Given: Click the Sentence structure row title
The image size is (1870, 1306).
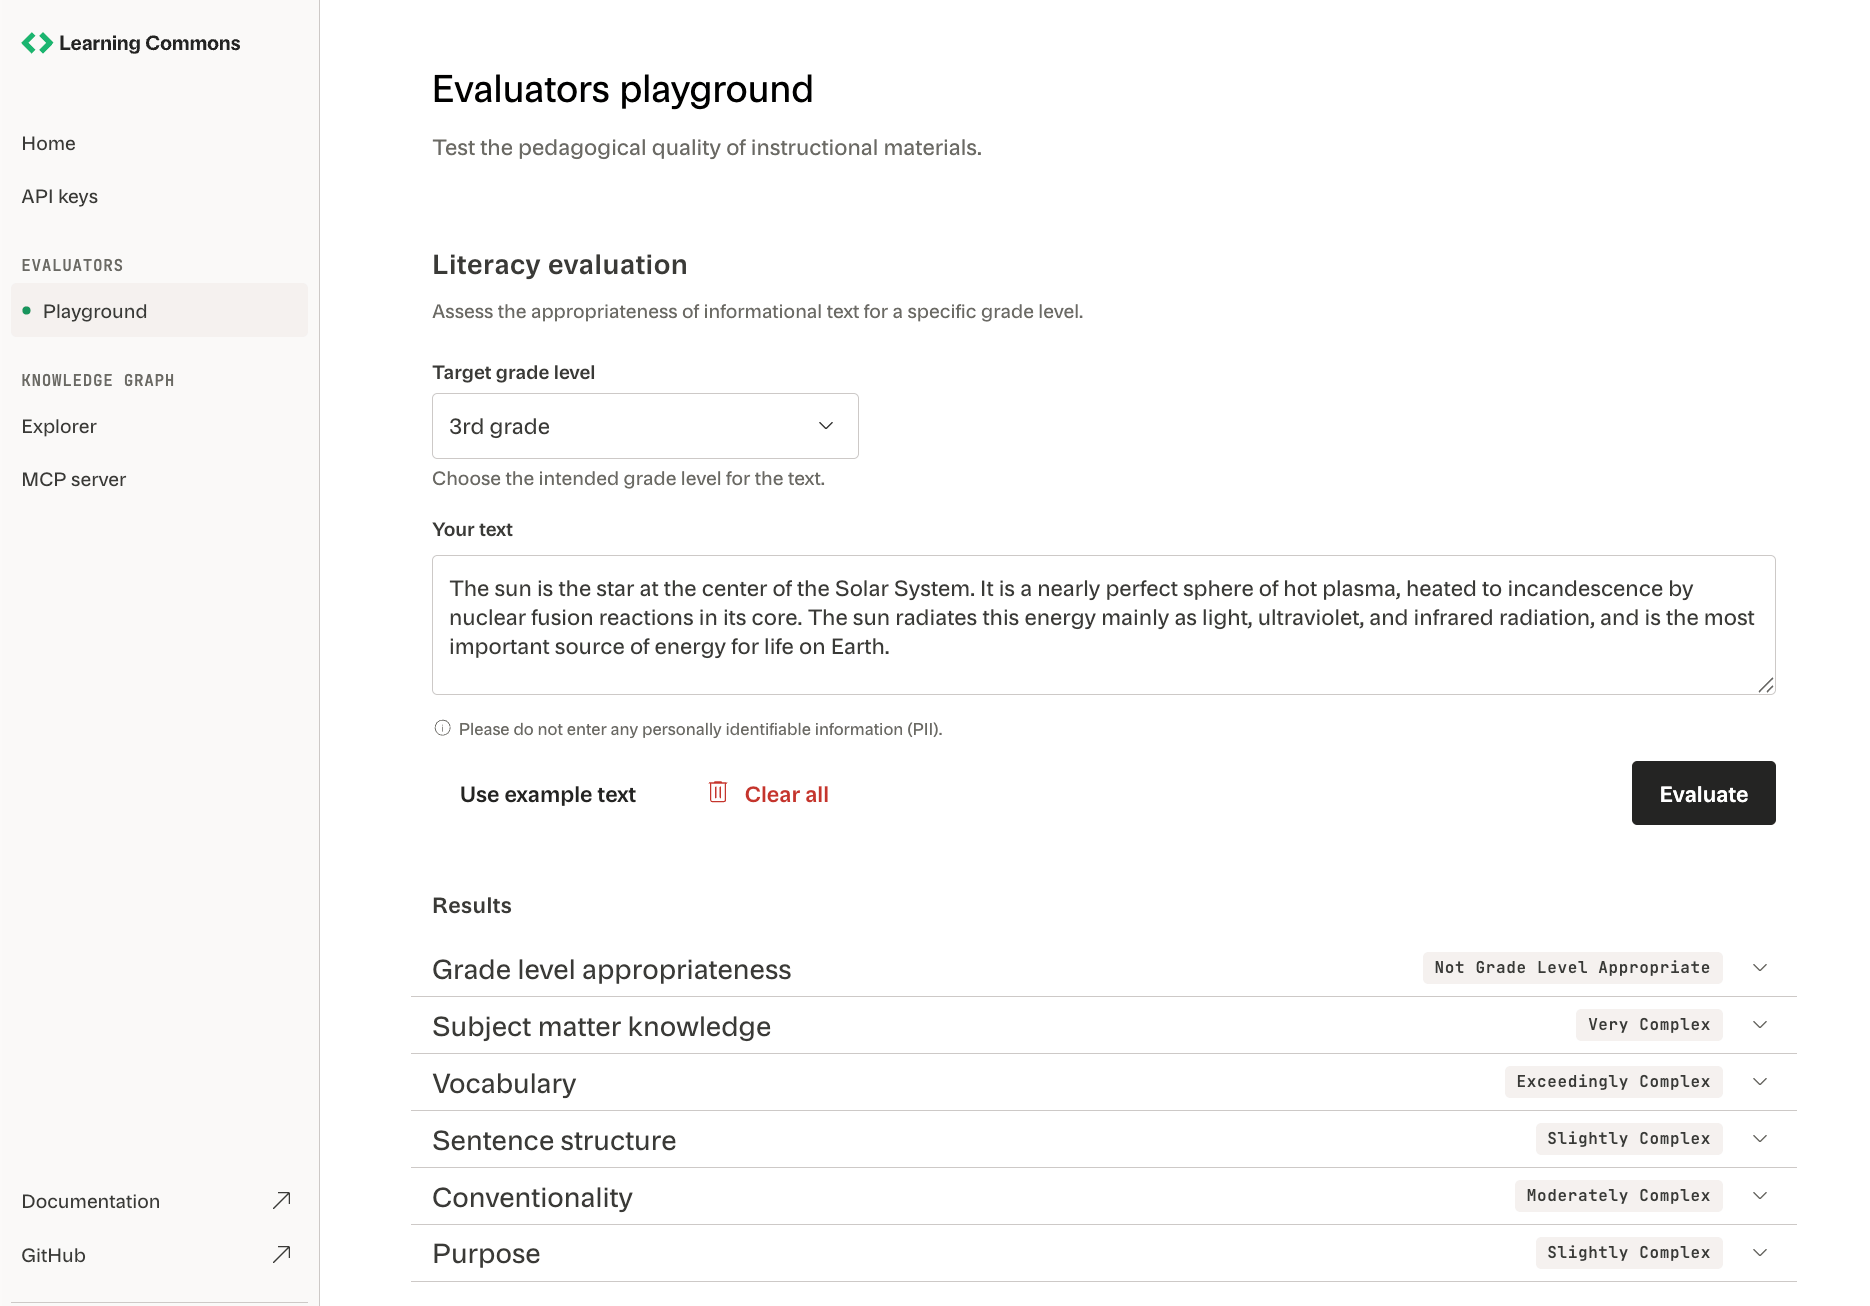Looking at the screenshot, I should (x=554, y=1140).
